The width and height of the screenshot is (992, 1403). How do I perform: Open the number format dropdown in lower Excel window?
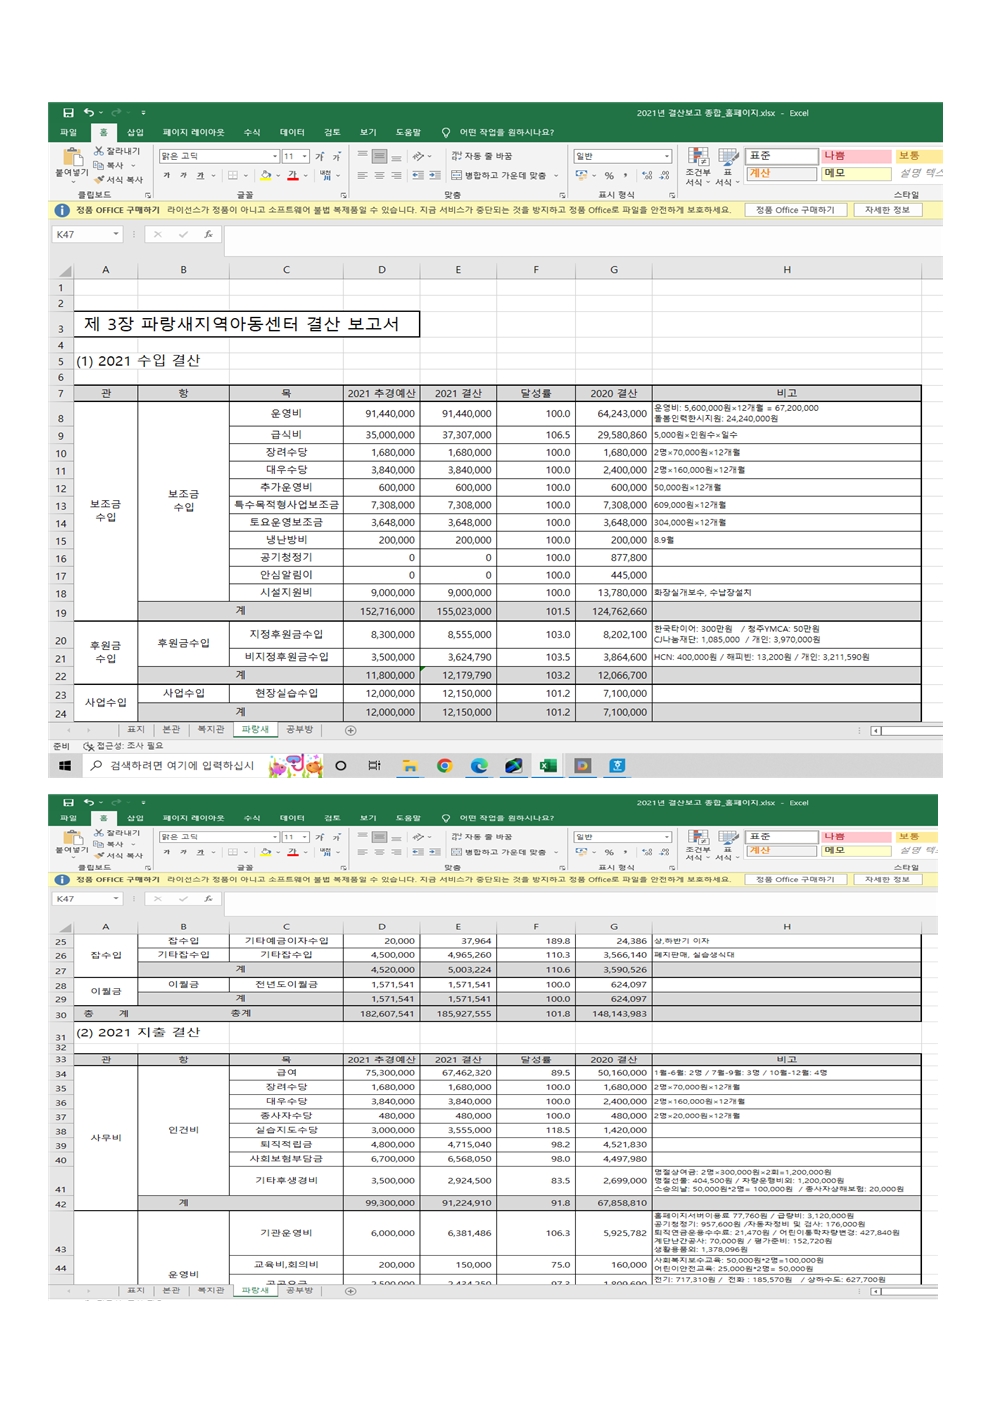[x=667, y=837]
